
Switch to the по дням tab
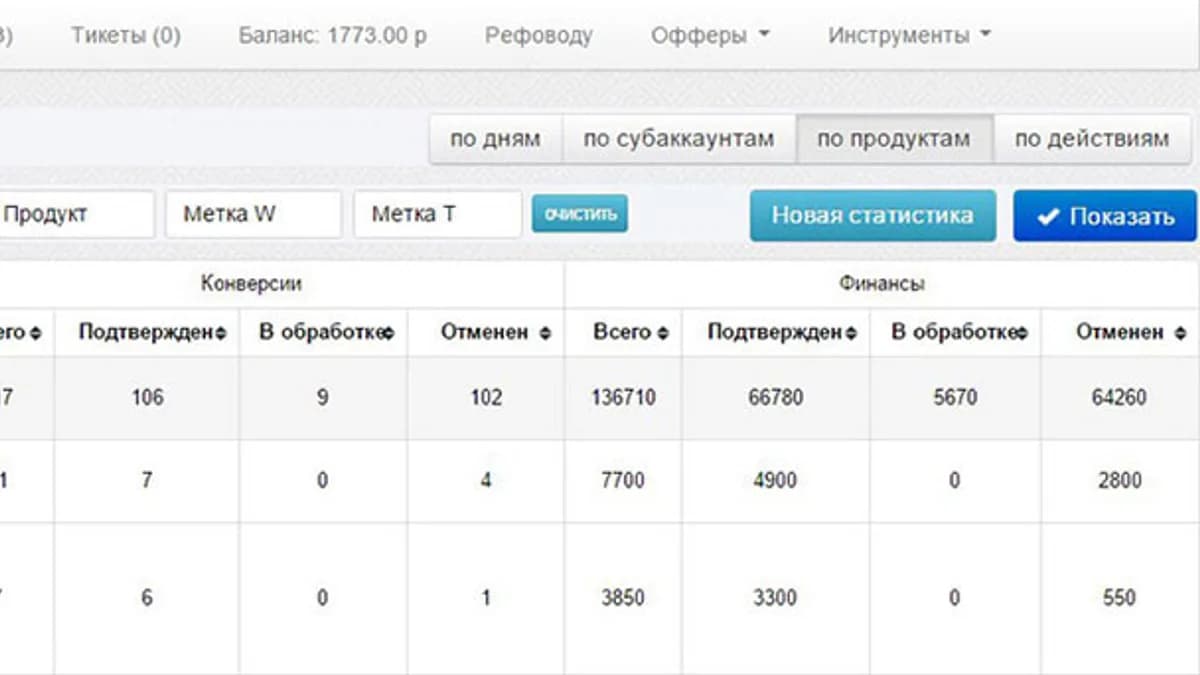coord(496,139)
